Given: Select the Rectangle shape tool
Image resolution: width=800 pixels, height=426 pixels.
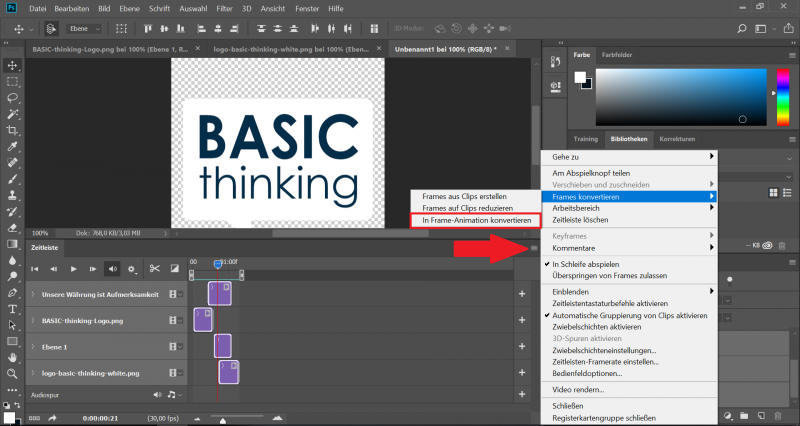Looking at the screenshot, I should (12, 341).
